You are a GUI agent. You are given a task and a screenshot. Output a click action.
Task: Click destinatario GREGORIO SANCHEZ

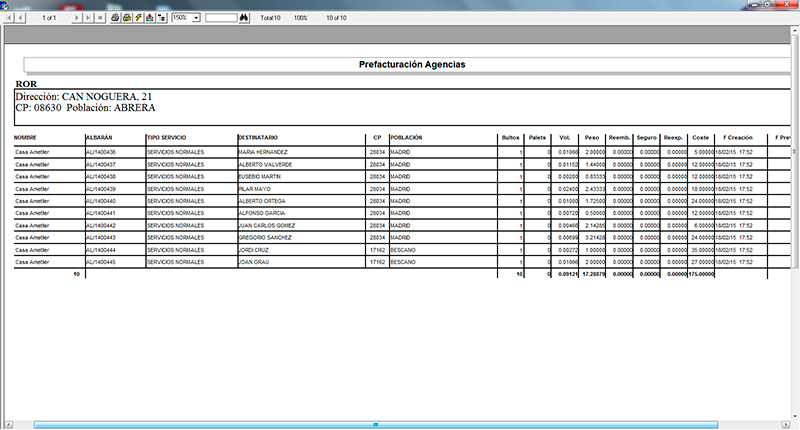point(265,238)
